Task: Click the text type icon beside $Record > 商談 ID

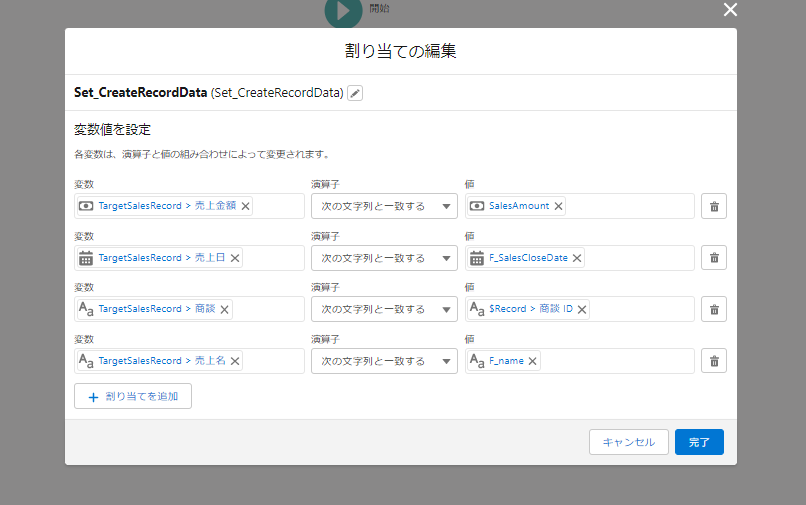Action: click(x=477, y=309)
